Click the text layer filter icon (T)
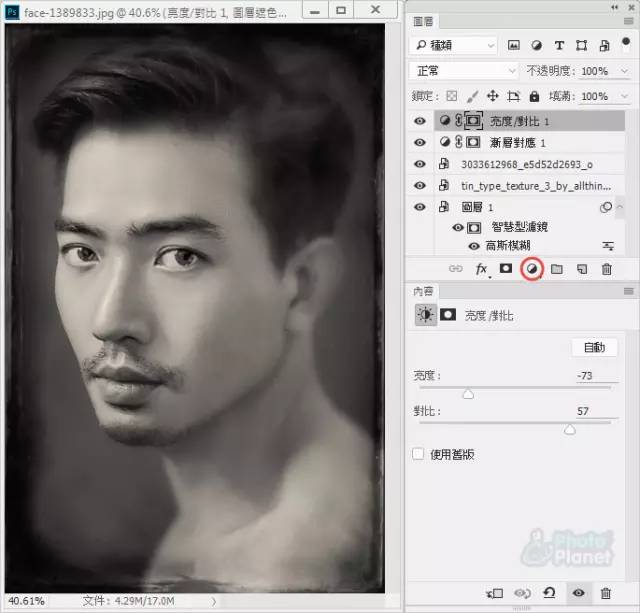Viewport: 640px width, 613px height. coord(558,45)
